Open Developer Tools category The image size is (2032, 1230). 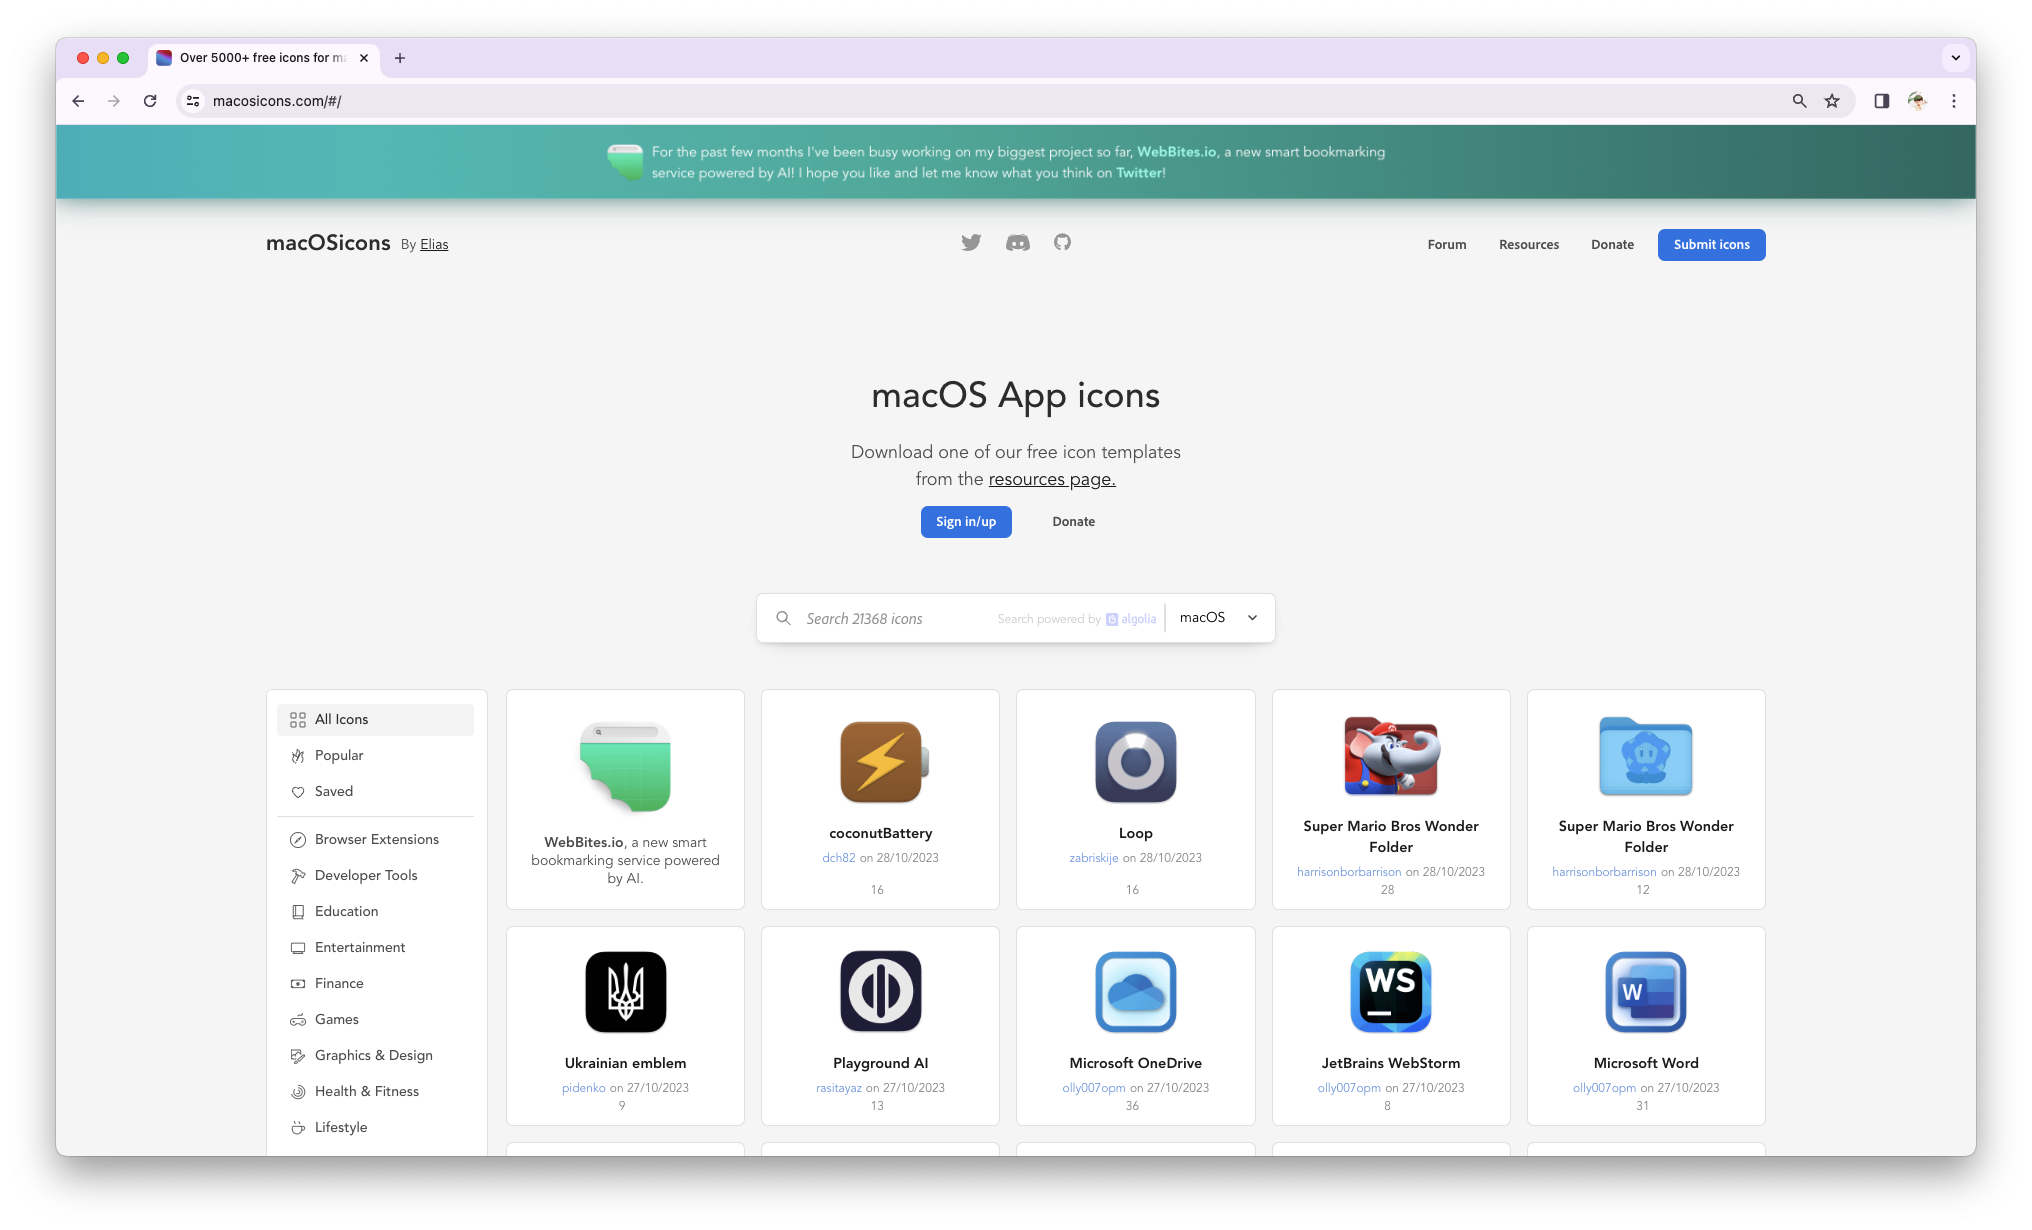366,876
